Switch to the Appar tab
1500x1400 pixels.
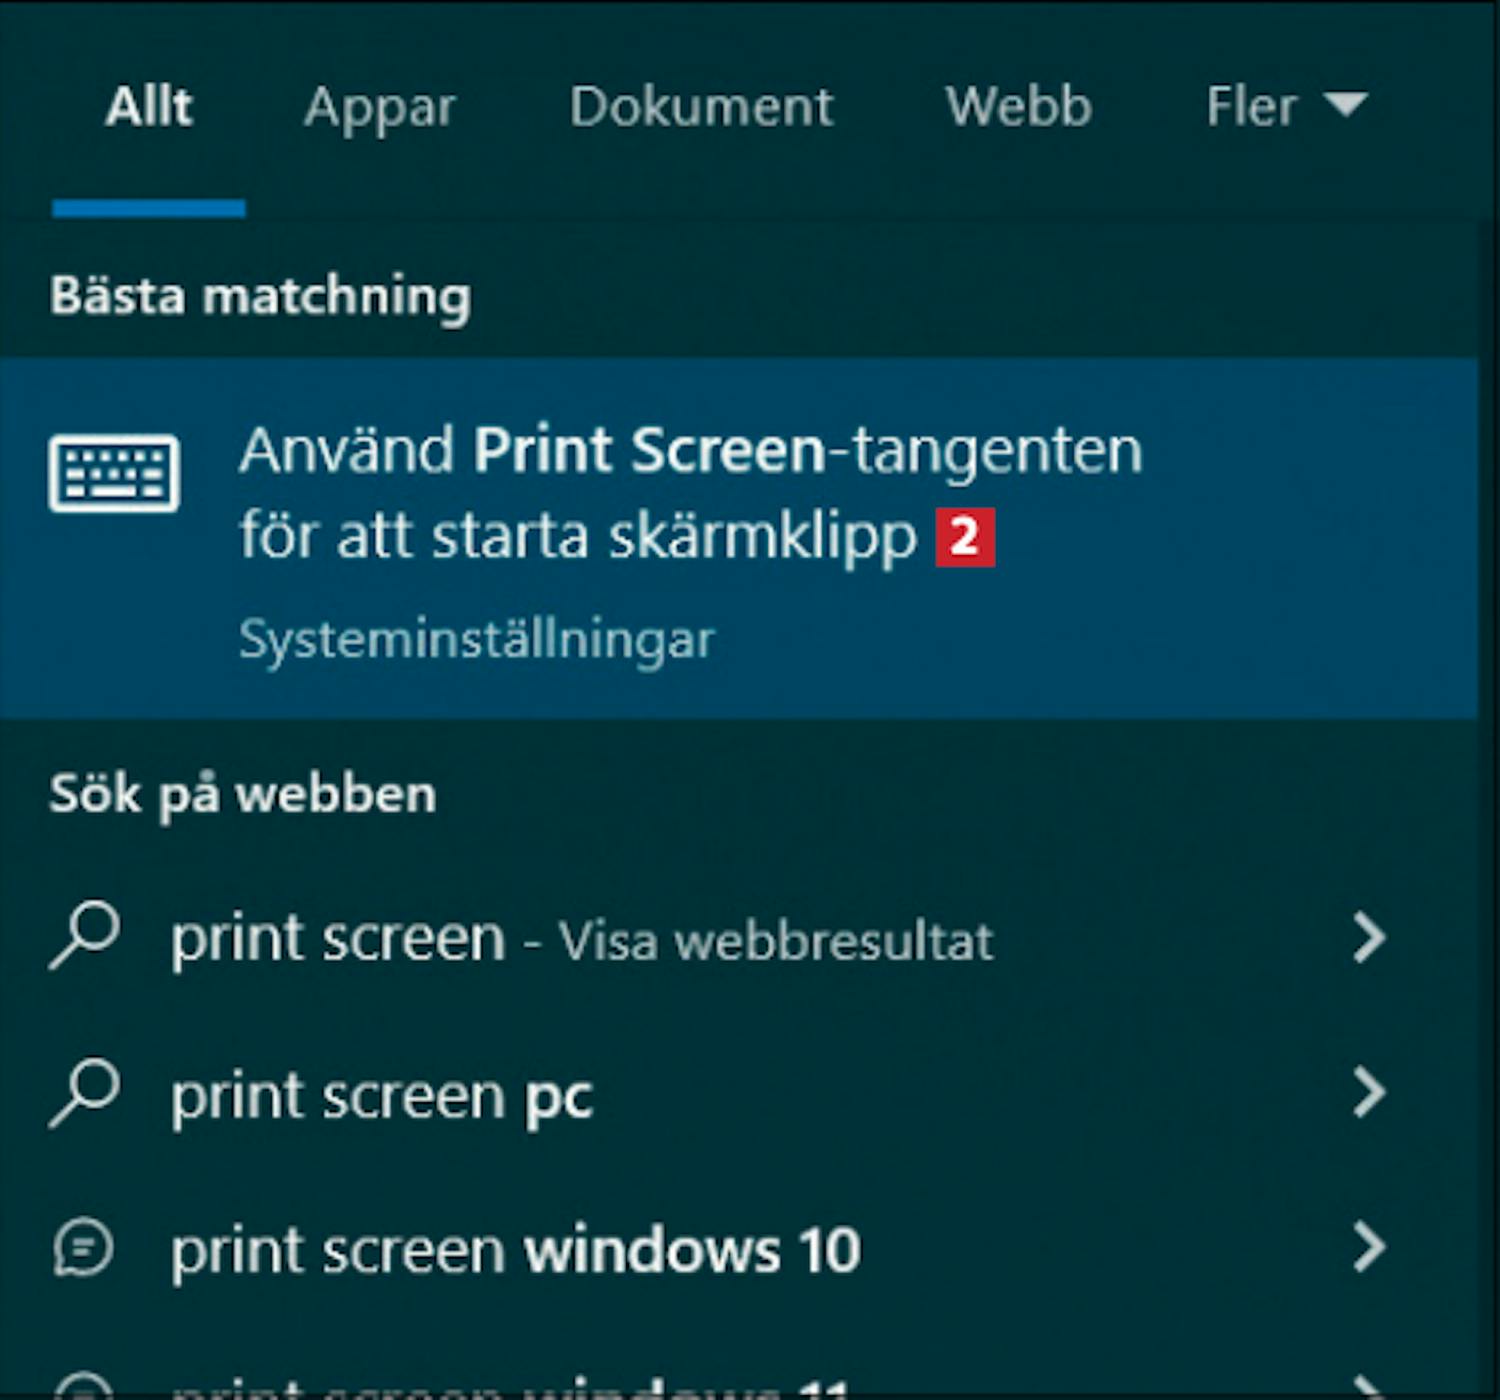coord(380,108)
